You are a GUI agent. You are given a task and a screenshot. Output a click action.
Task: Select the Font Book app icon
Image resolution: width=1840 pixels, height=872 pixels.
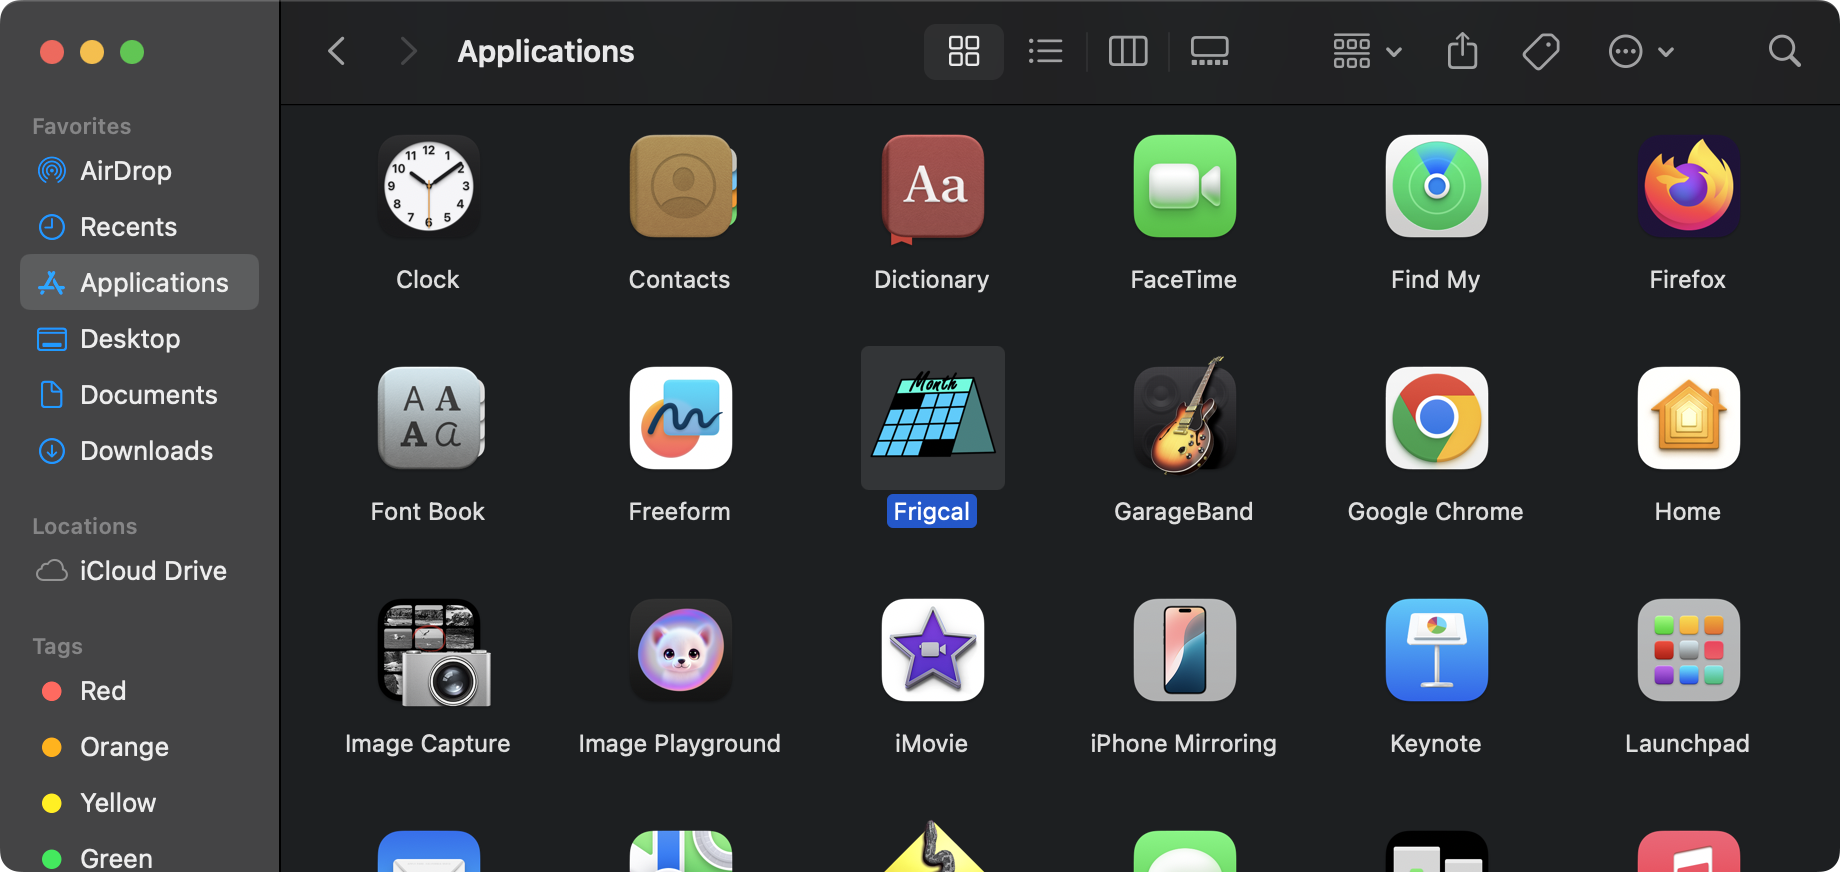click(431, 418)
